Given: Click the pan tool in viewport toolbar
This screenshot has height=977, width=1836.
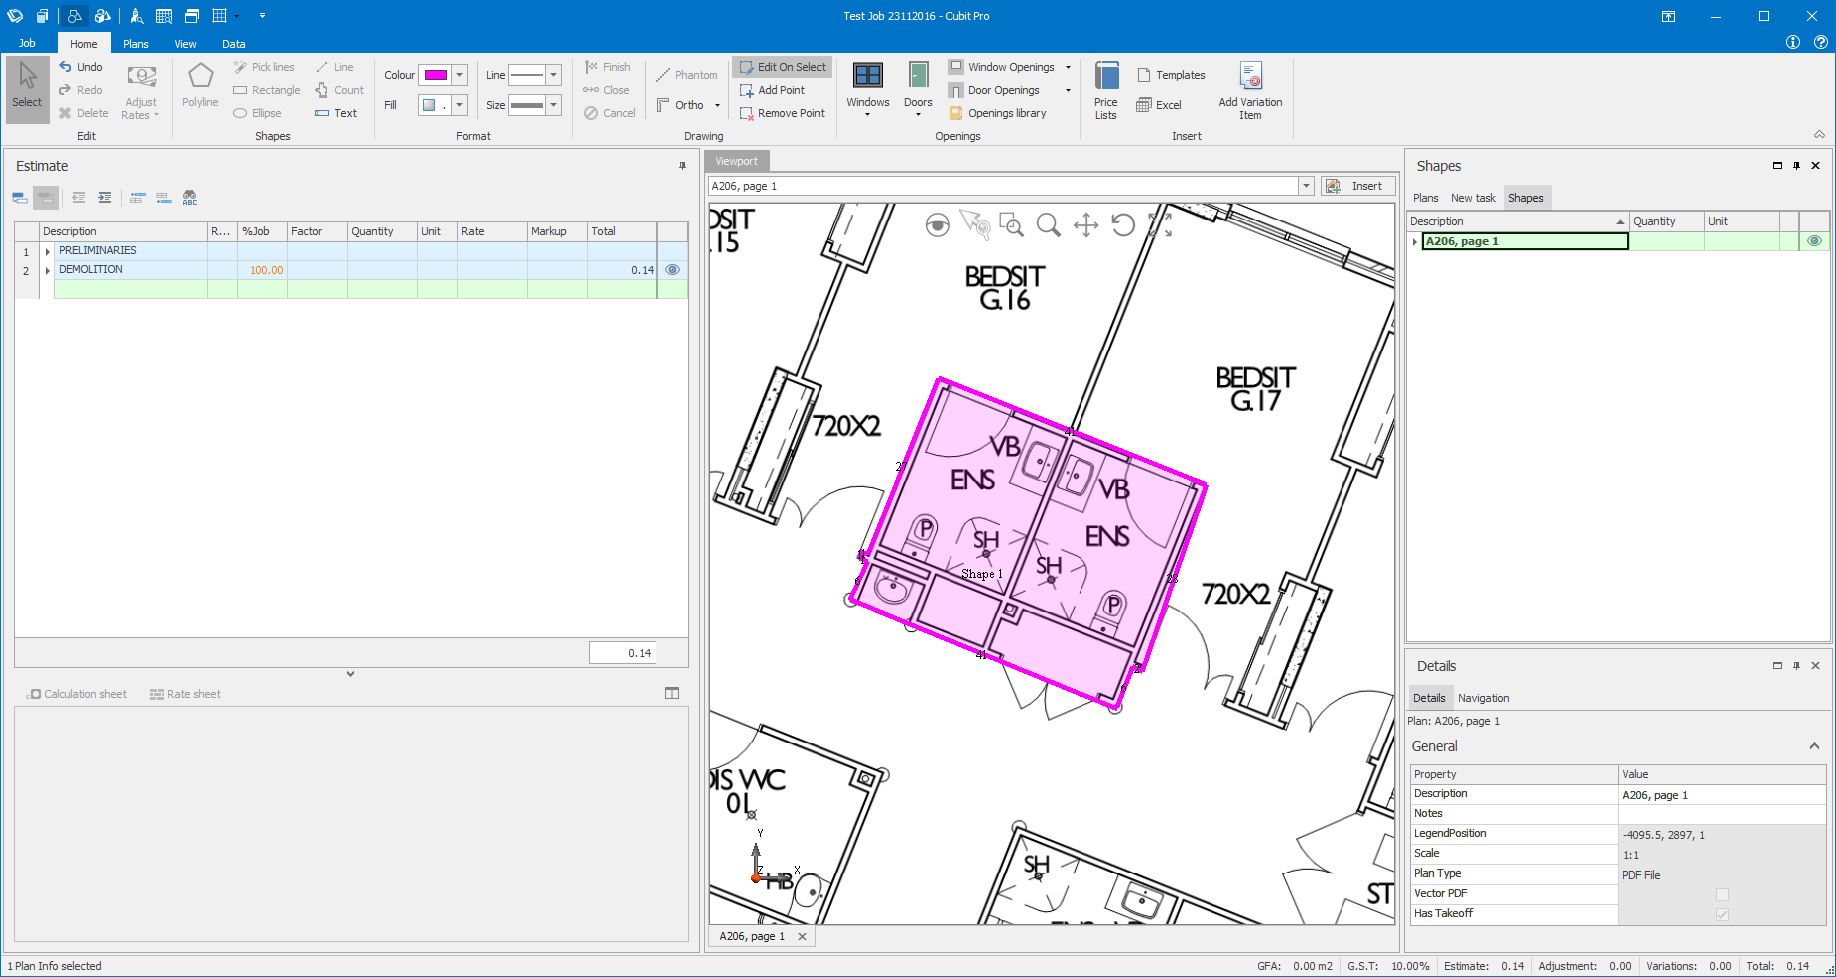Looking at the screenshot, I should pyautogui.click(x=1086, y=225).
